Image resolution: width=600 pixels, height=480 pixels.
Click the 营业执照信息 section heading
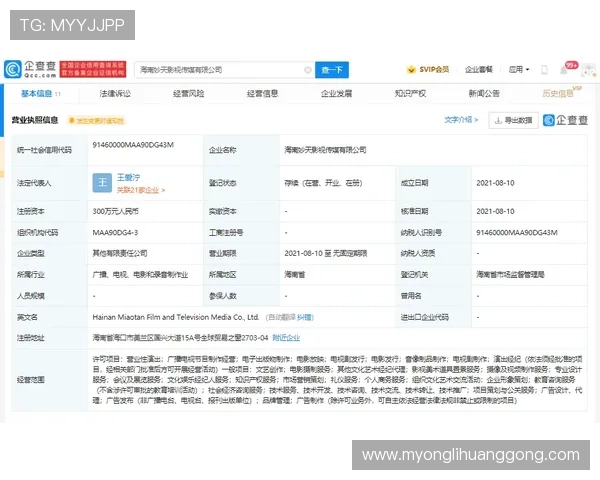pos(35,121)
